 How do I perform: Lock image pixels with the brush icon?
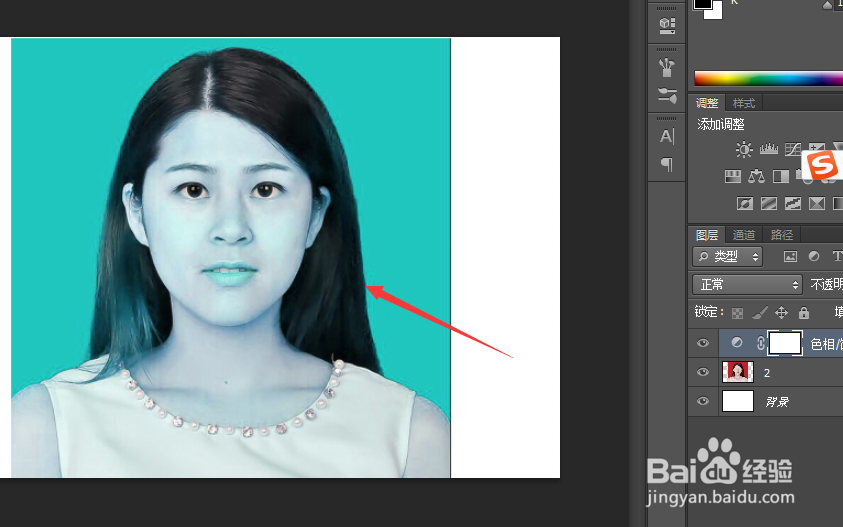pyautogui.click(x=760, y=312)
